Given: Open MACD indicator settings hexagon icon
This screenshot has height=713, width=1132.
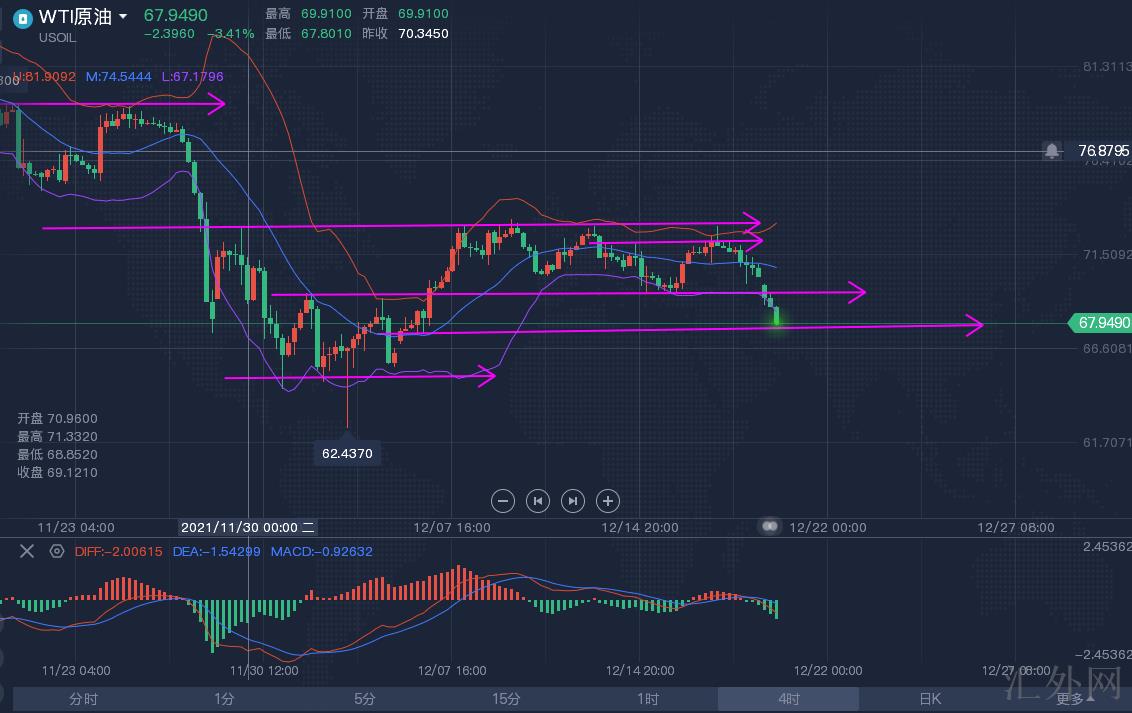Looking at the screenshot, I should click(57, 551).
